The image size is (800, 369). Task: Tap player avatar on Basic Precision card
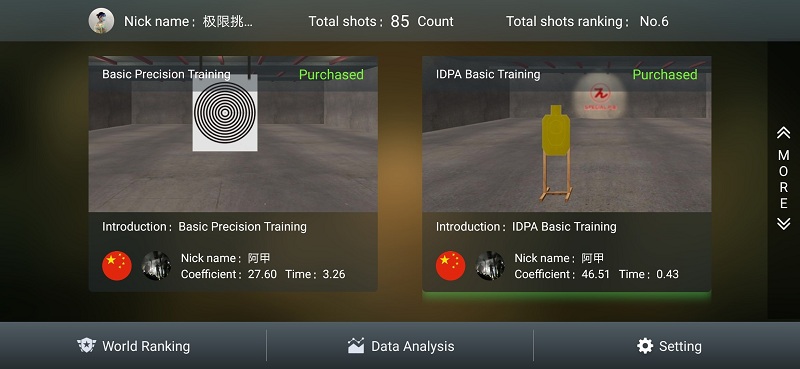[156, 265]
